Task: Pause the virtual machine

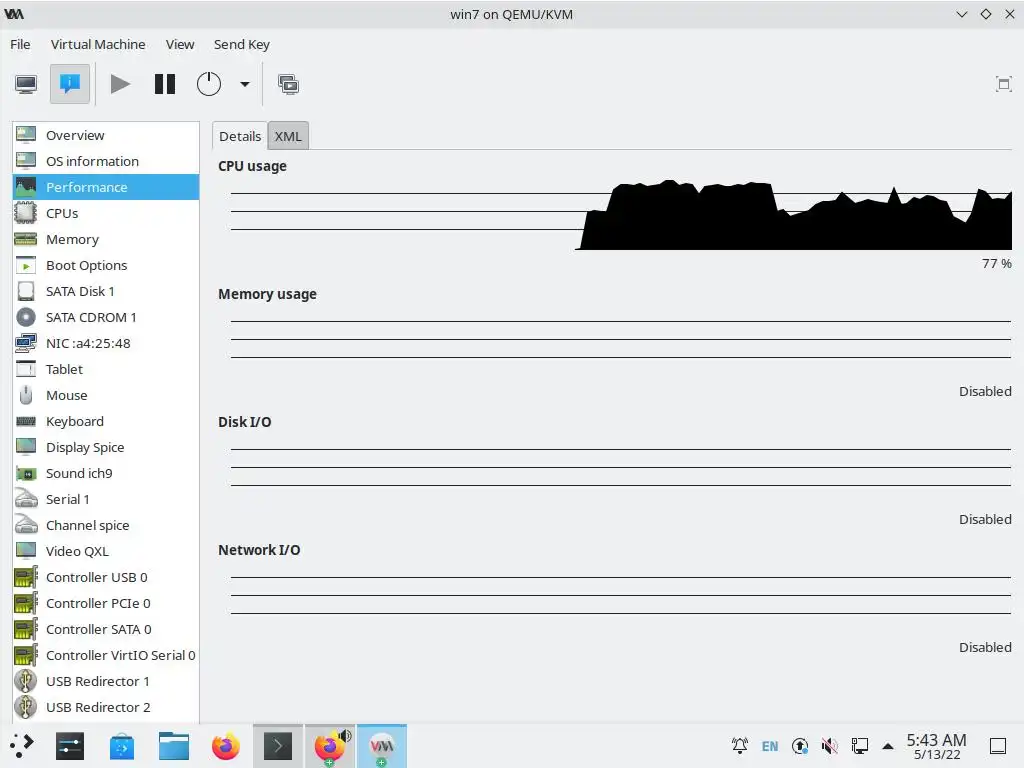Action: 165,84
